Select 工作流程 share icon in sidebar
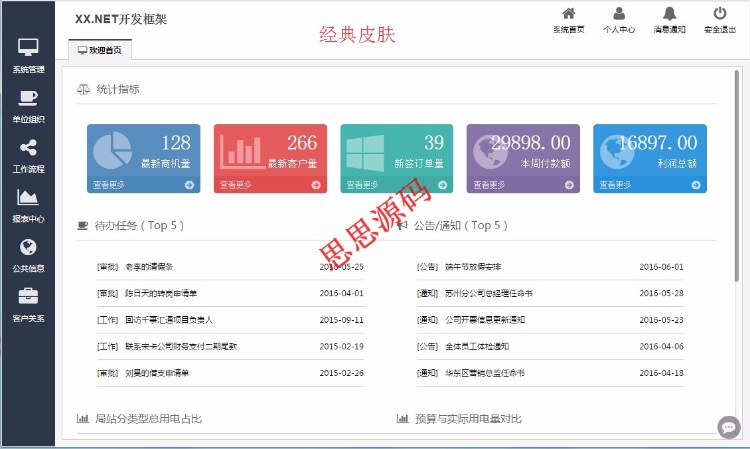750x449 pixels. (x=27, y=154)
